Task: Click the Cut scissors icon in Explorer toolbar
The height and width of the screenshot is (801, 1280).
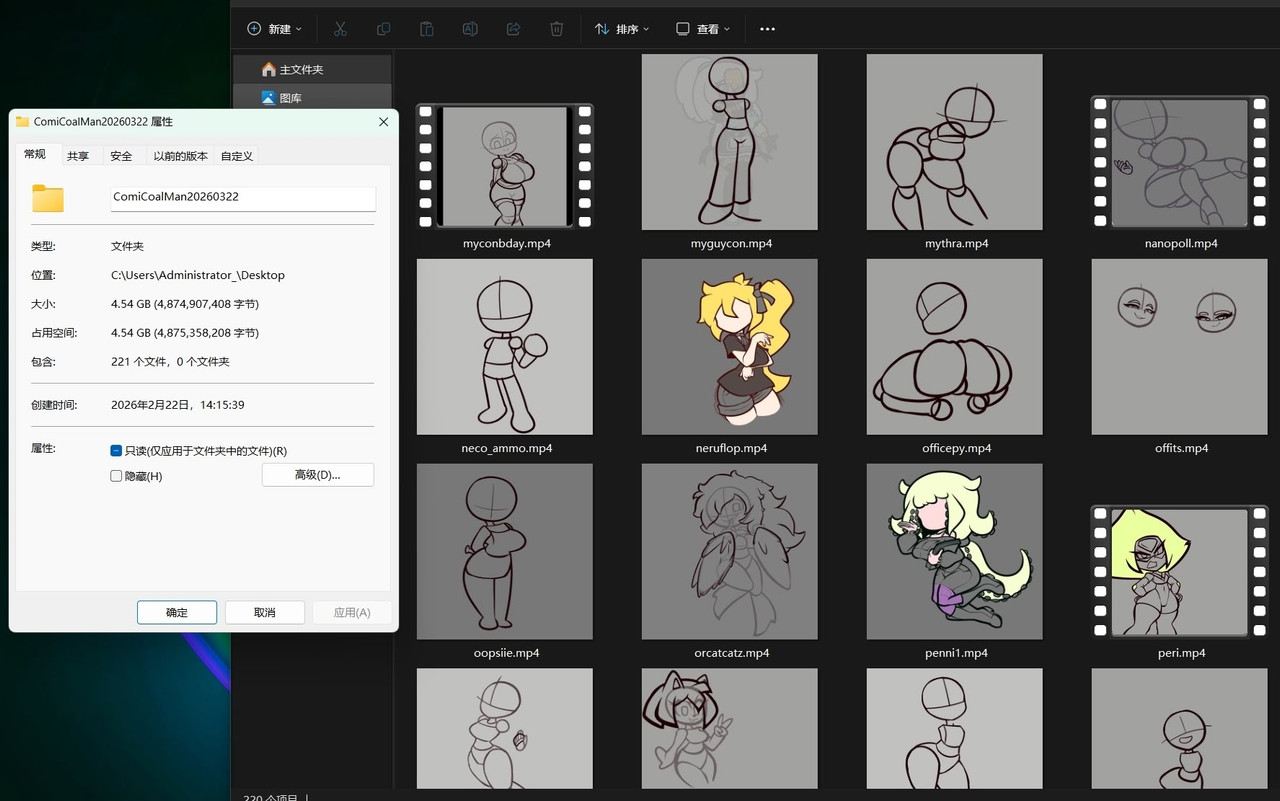Action: coord(340,29)
